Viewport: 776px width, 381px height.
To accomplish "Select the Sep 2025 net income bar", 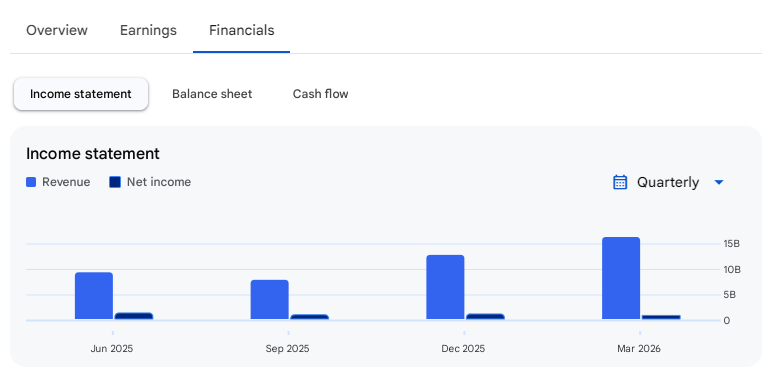I will coord(309,317).
